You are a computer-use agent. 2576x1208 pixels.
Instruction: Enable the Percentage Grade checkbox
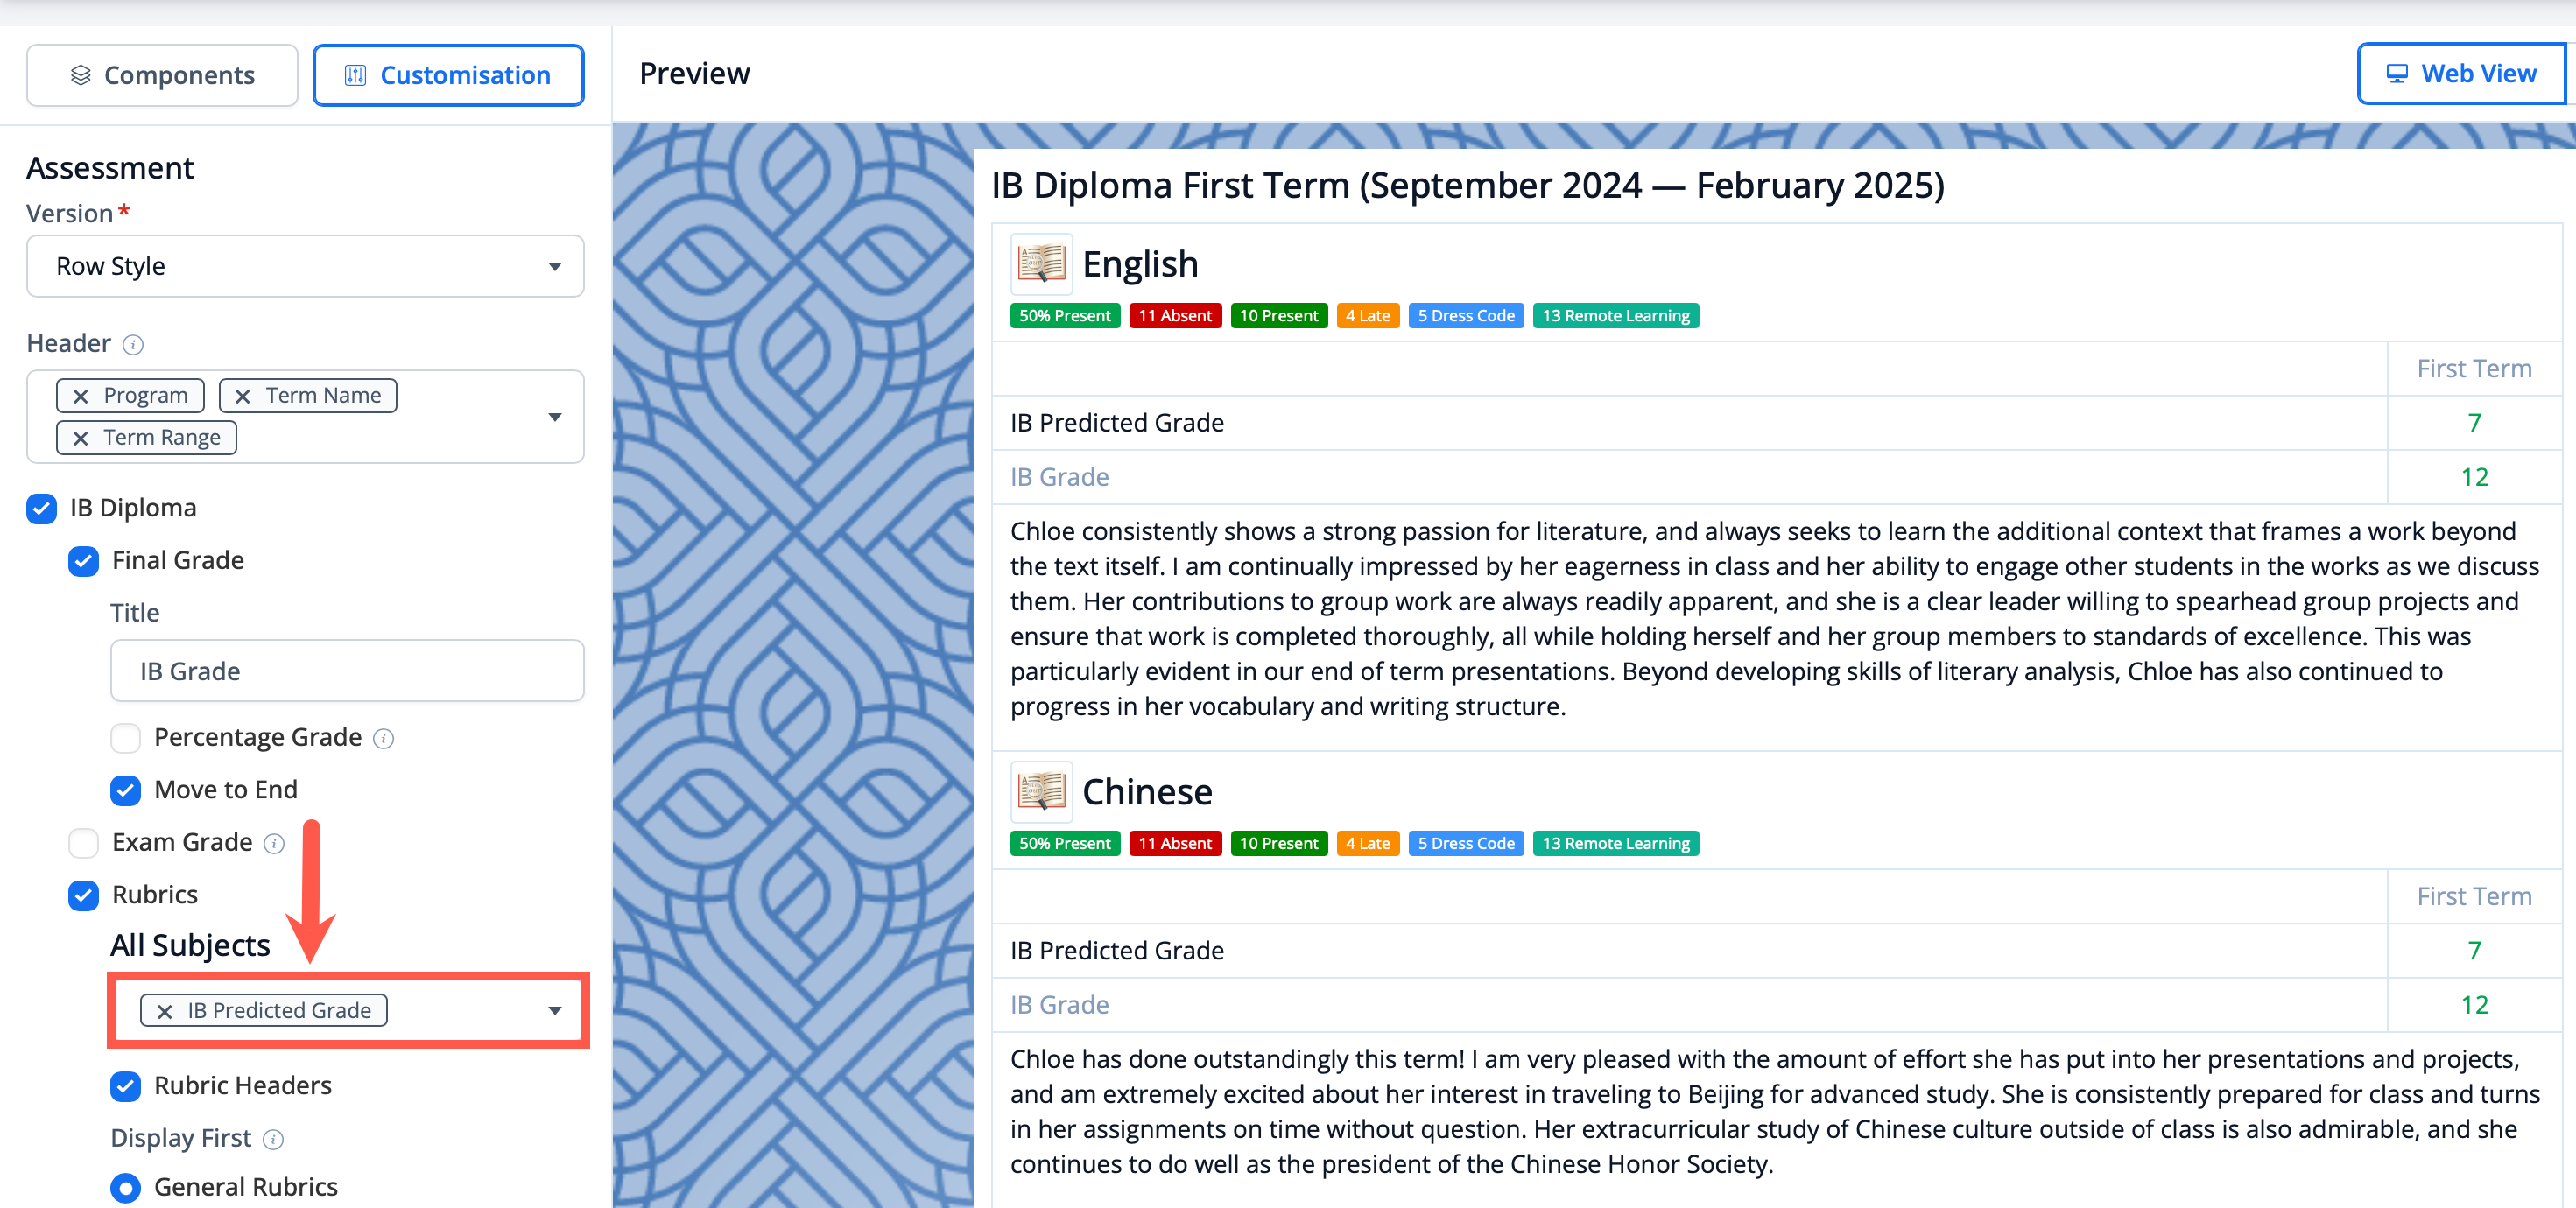tap(126, 738)
